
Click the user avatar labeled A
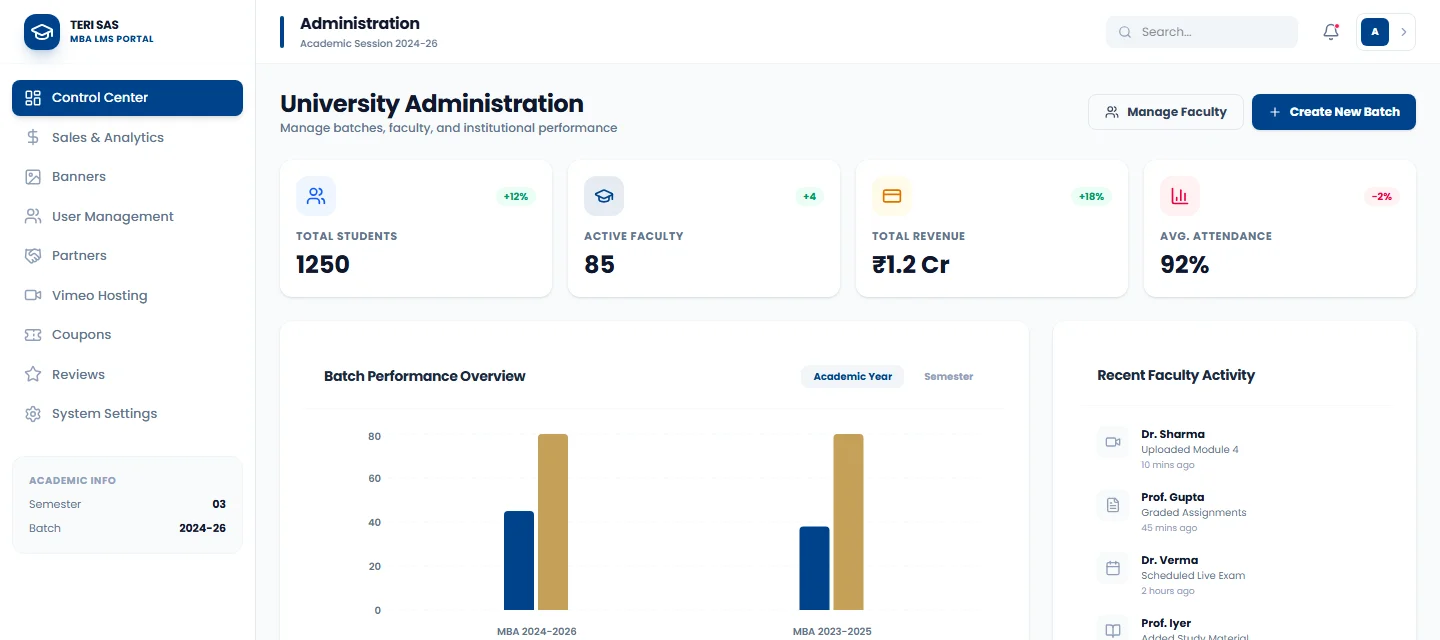1375,32
